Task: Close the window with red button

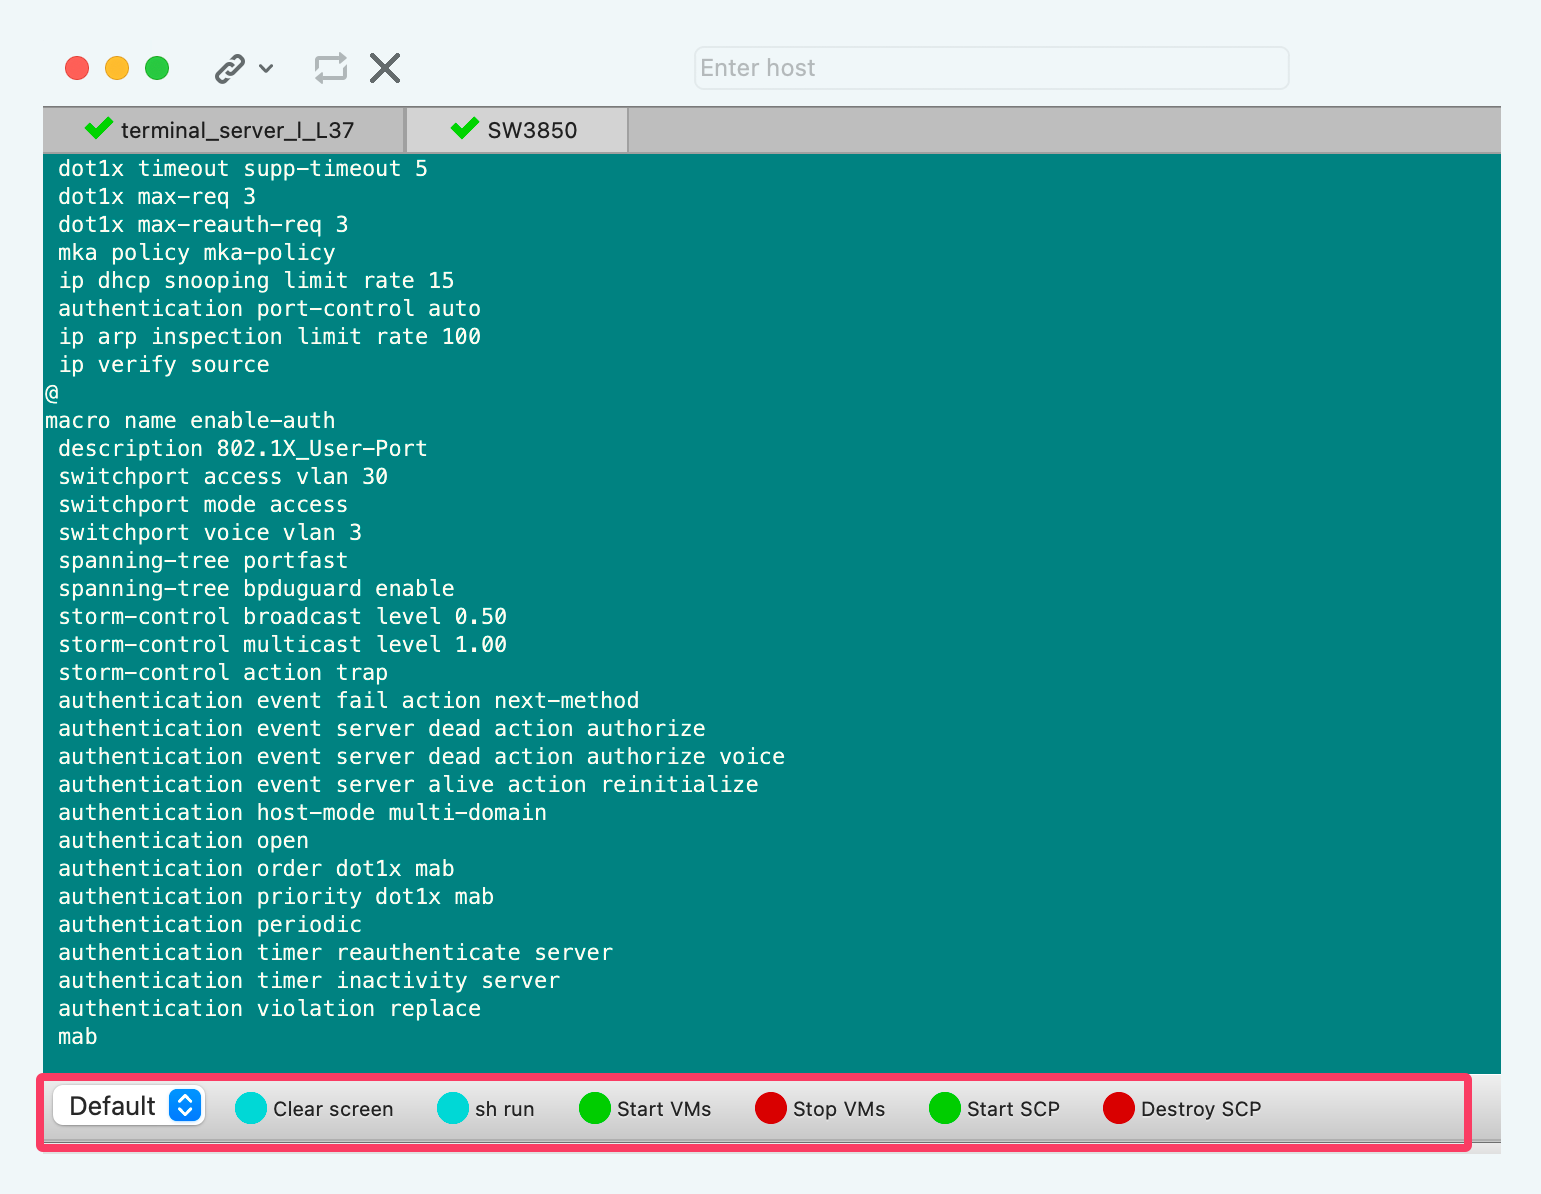Action: pos(77,68)
